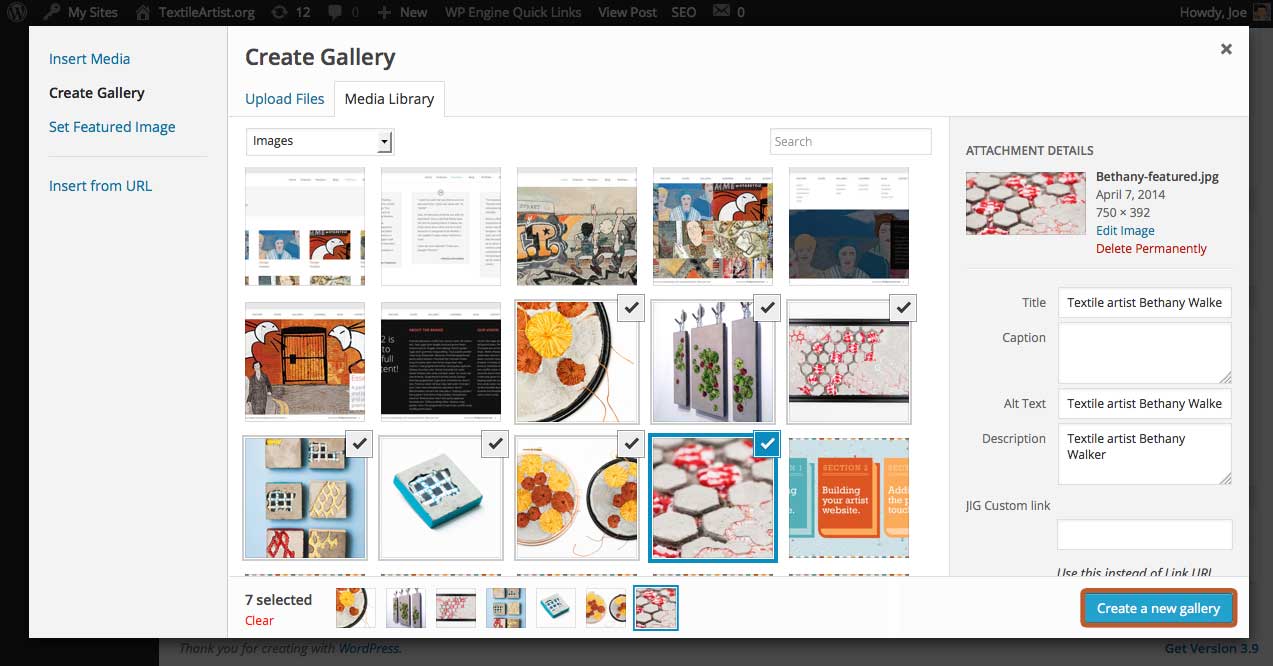Choose Insert from URL option

click(100, 186)
